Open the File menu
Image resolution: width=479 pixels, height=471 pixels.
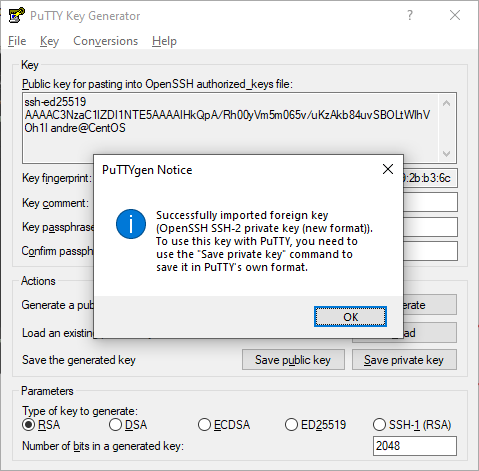17,41
